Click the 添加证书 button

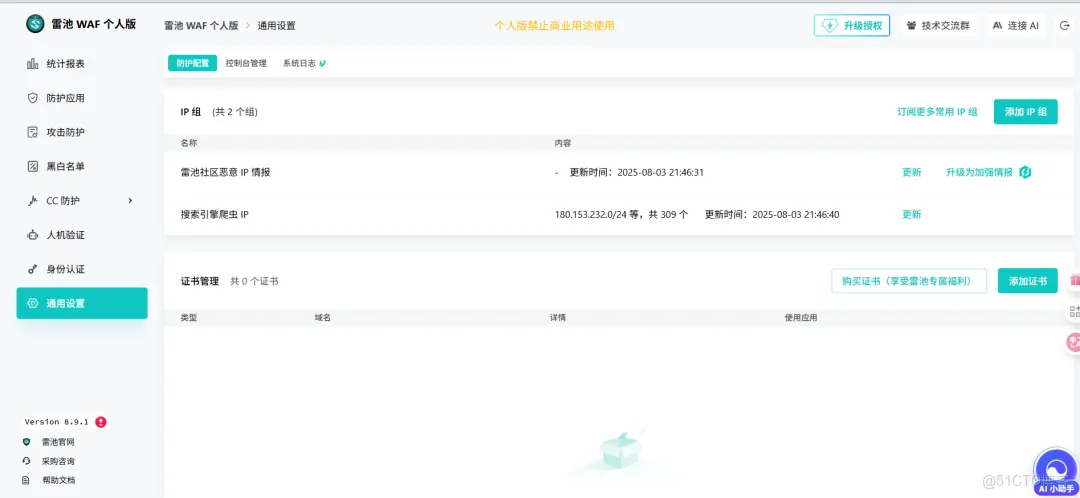(1027, 281)
